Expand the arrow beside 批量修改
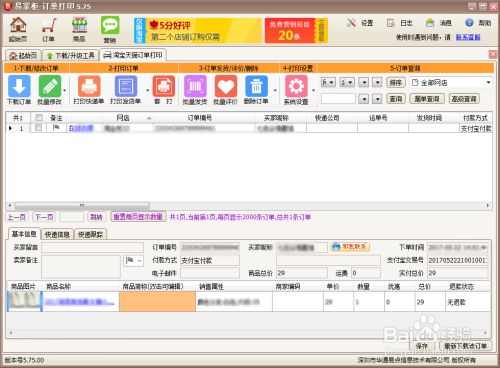The height and width of the screenshot is (368, 500). click(64, 90)
